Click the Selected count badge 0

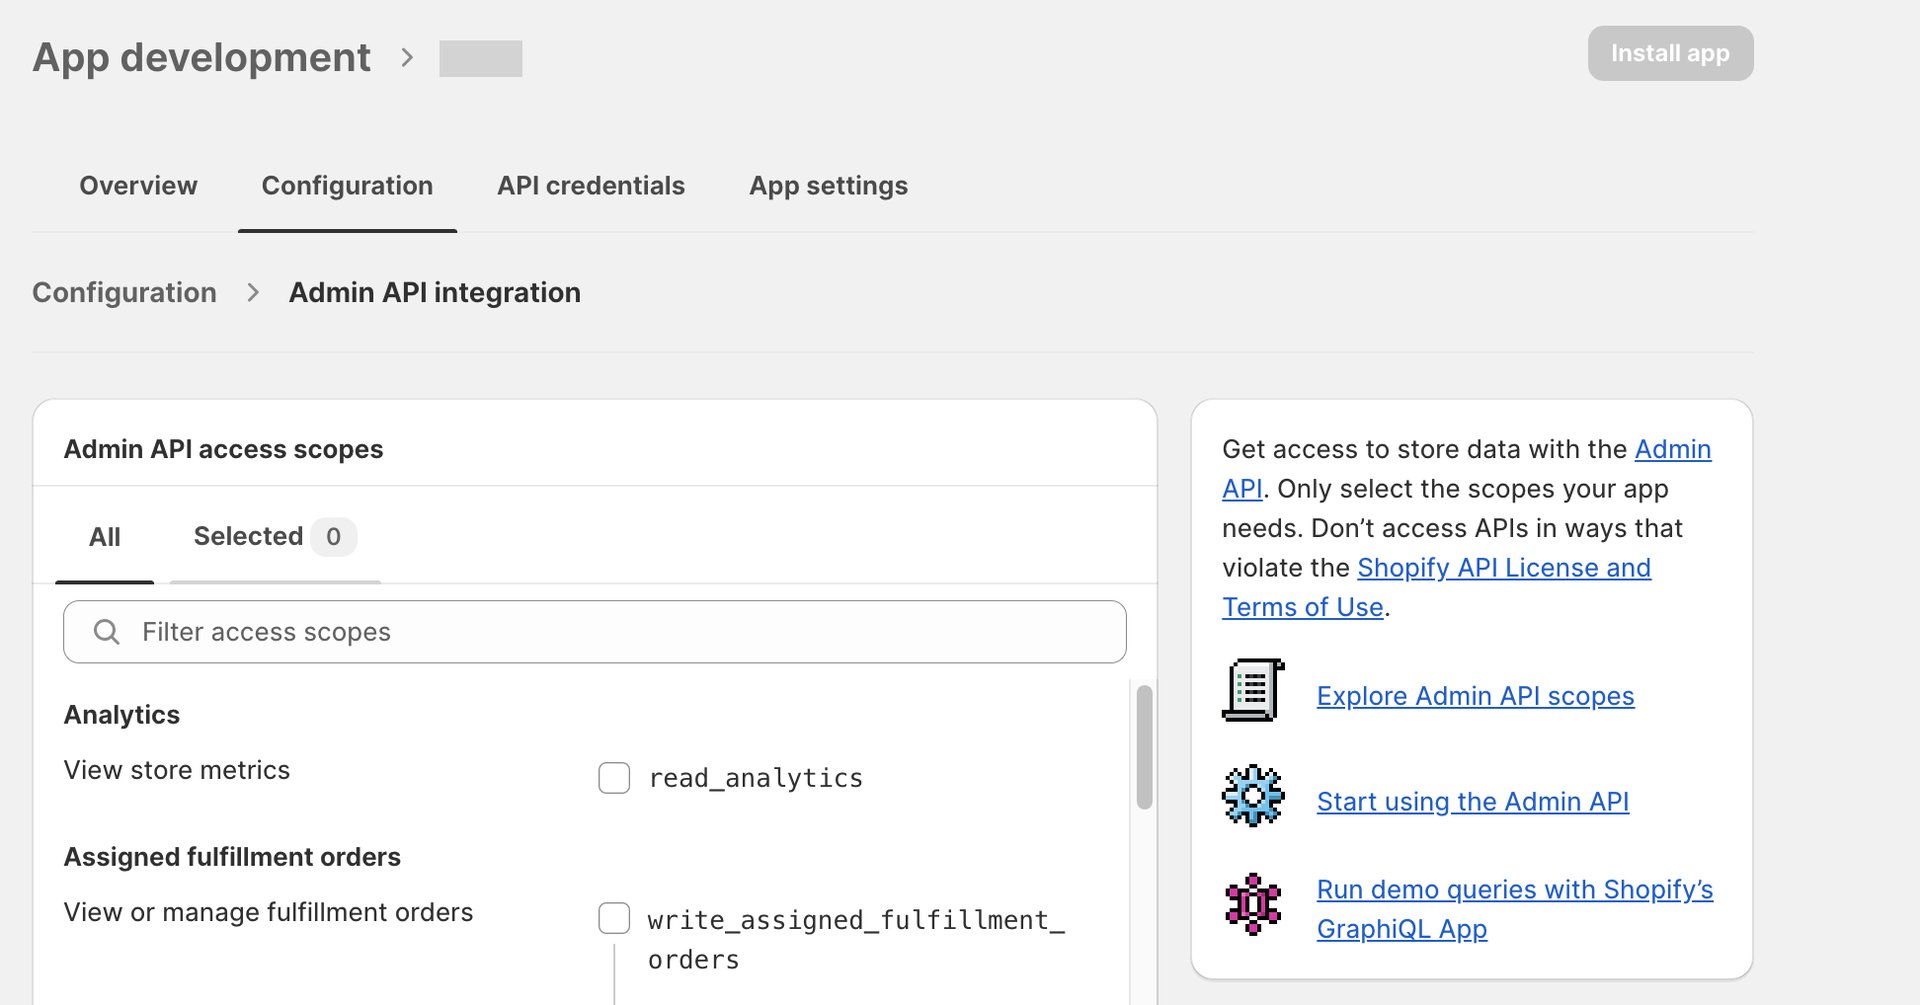[x=333, y=537]
